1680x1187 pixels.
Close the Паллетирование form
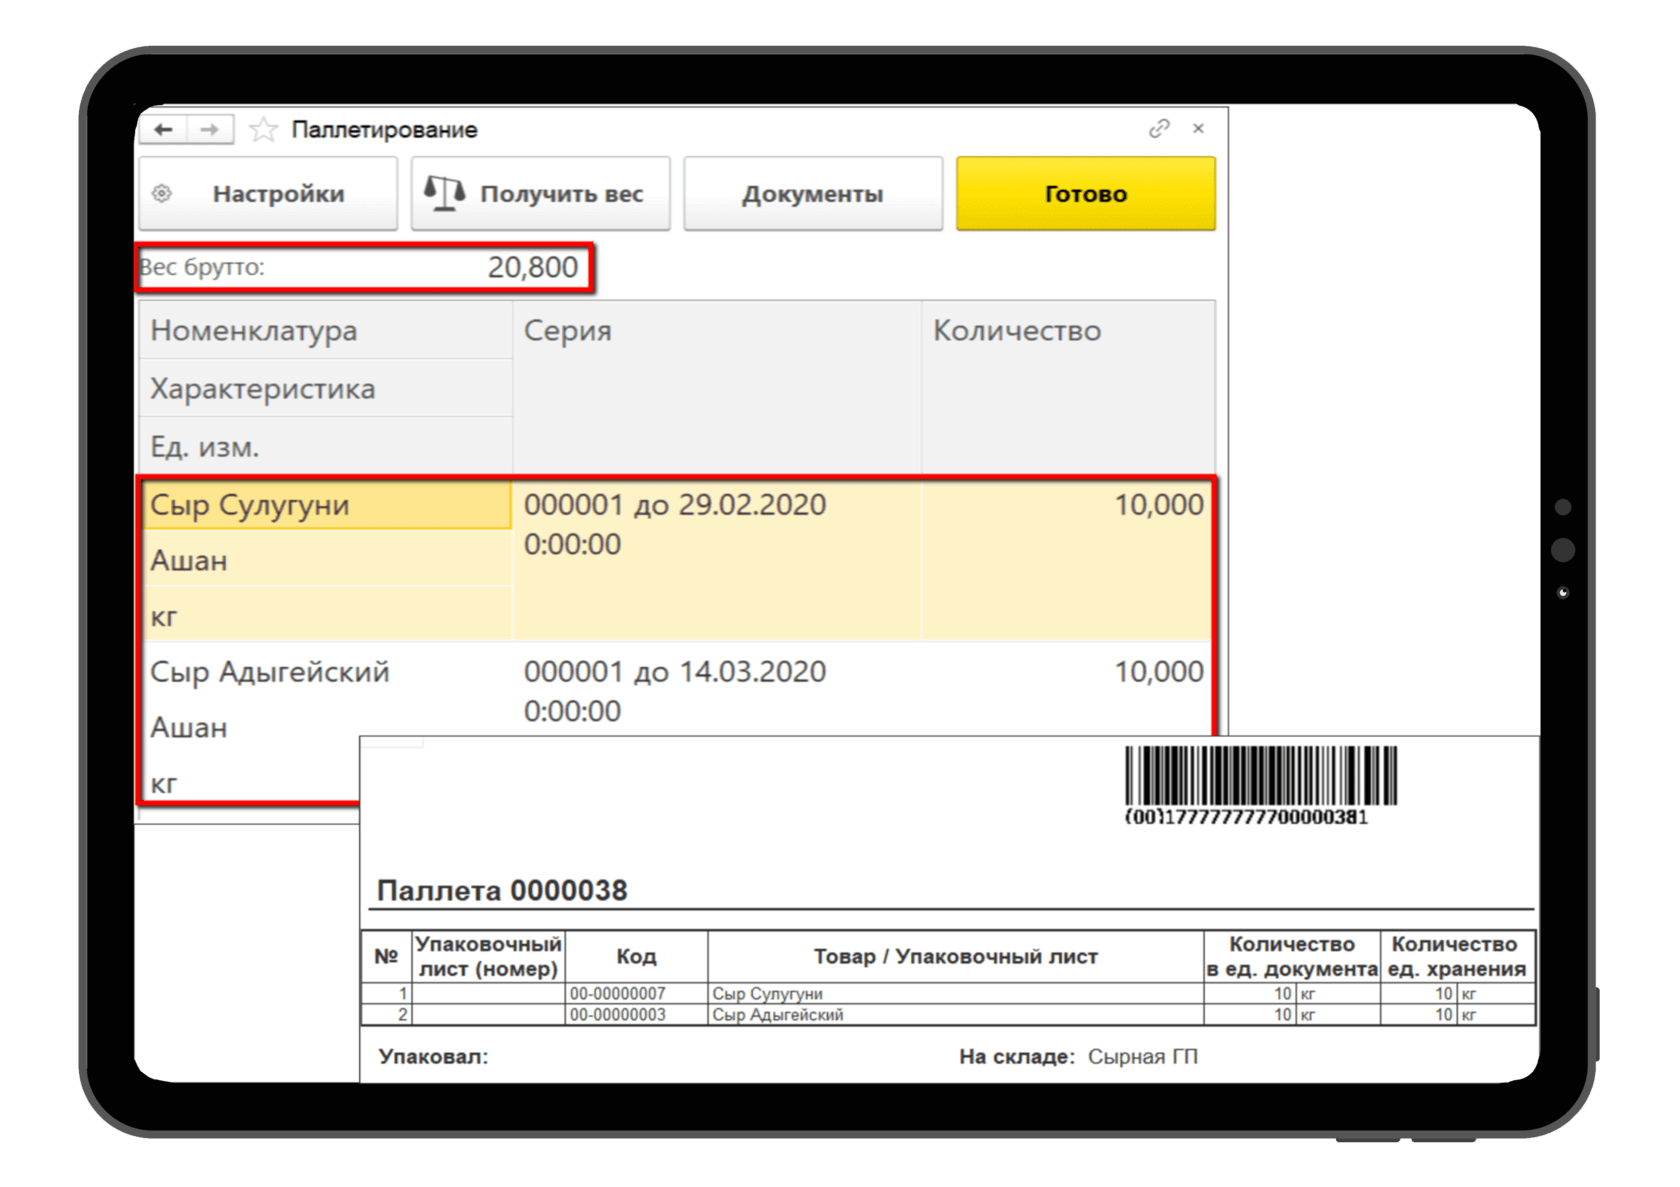click(1198, 129)
